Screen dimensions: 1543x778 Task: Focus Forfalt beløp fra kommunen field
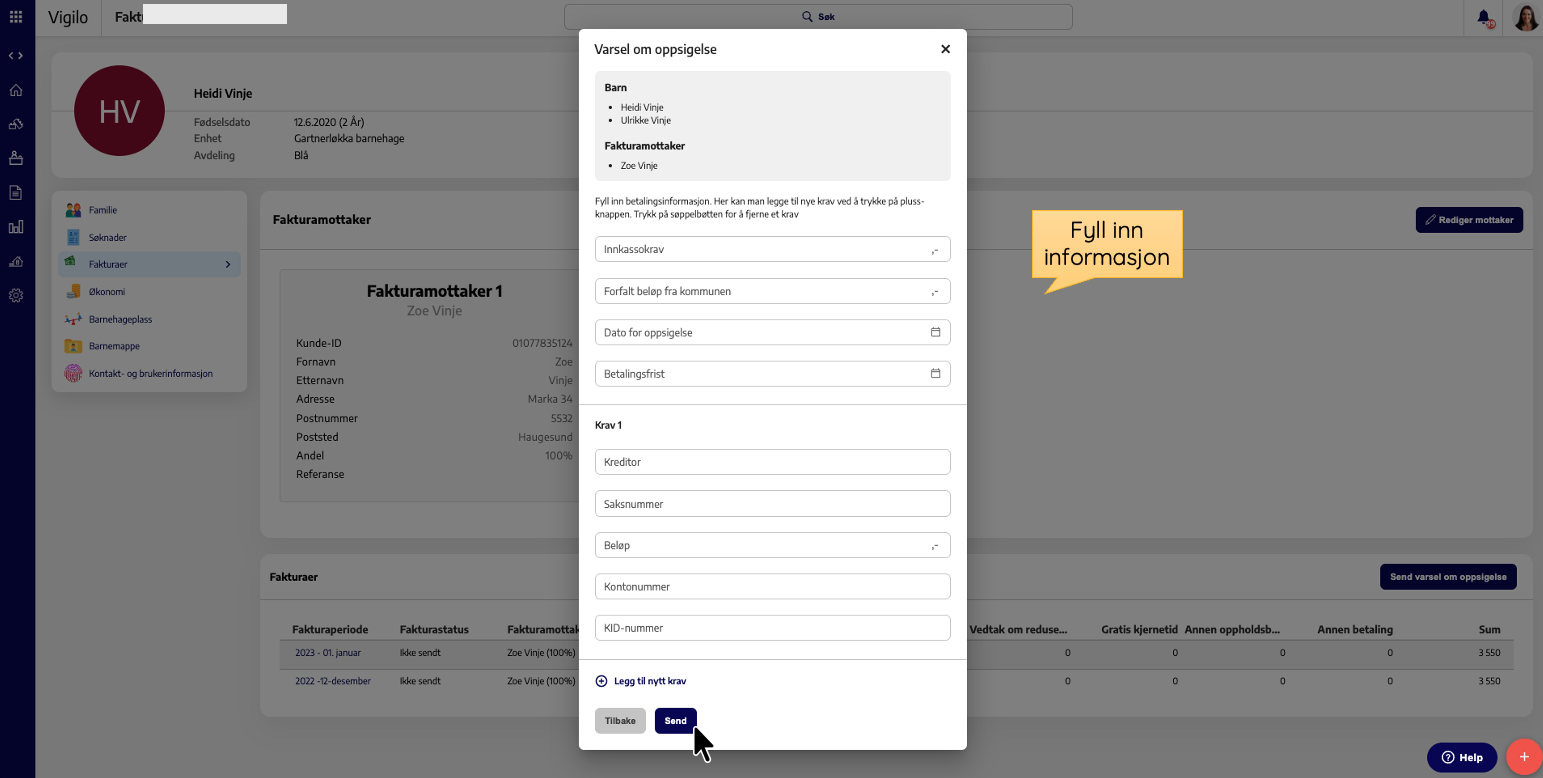tap(772, 291)
